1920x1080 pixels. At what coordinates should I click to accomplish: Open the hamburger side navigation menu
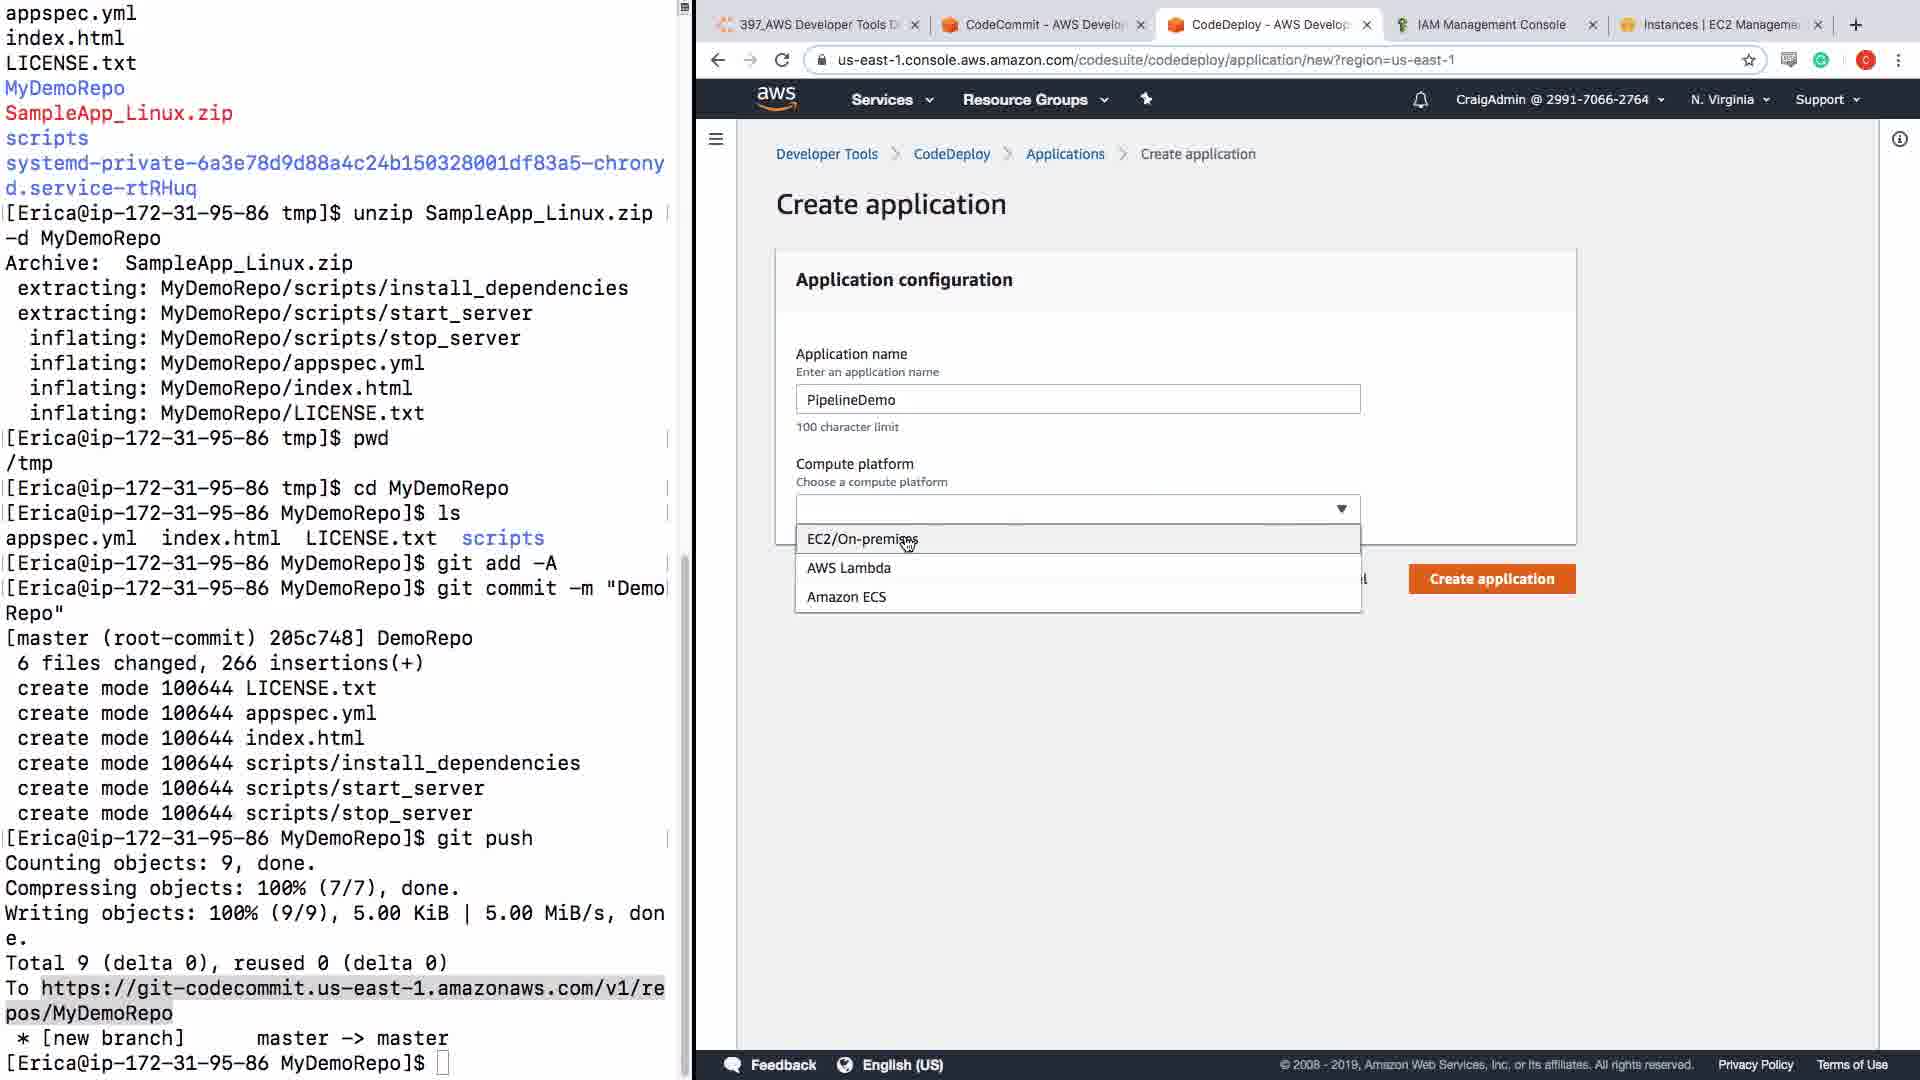coord(716,139)
